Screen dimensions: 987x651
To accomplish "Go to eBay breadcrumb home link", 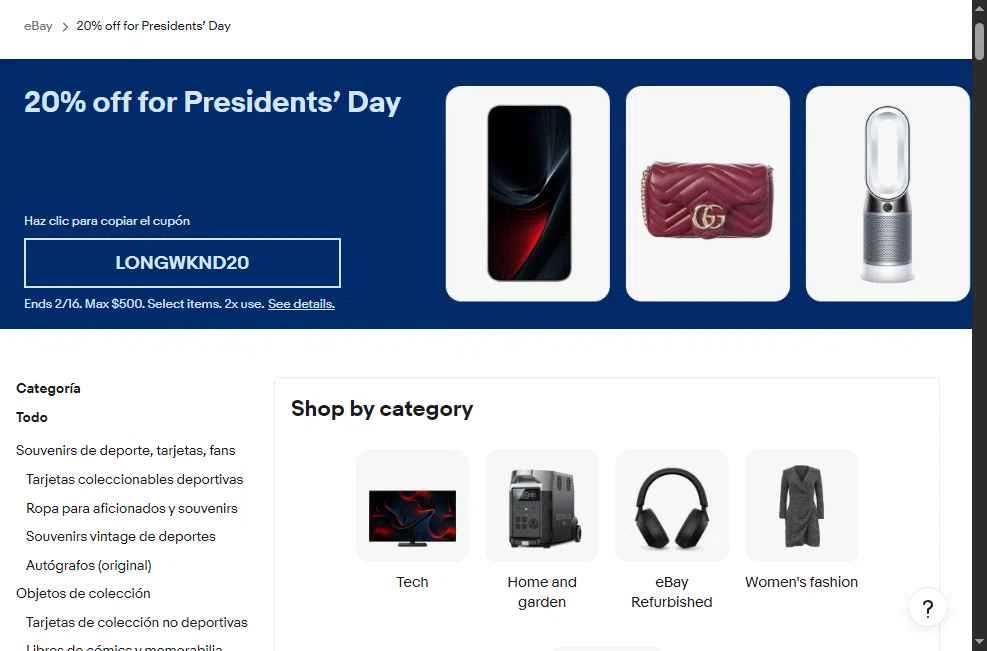I will click(x=38, y=26).
